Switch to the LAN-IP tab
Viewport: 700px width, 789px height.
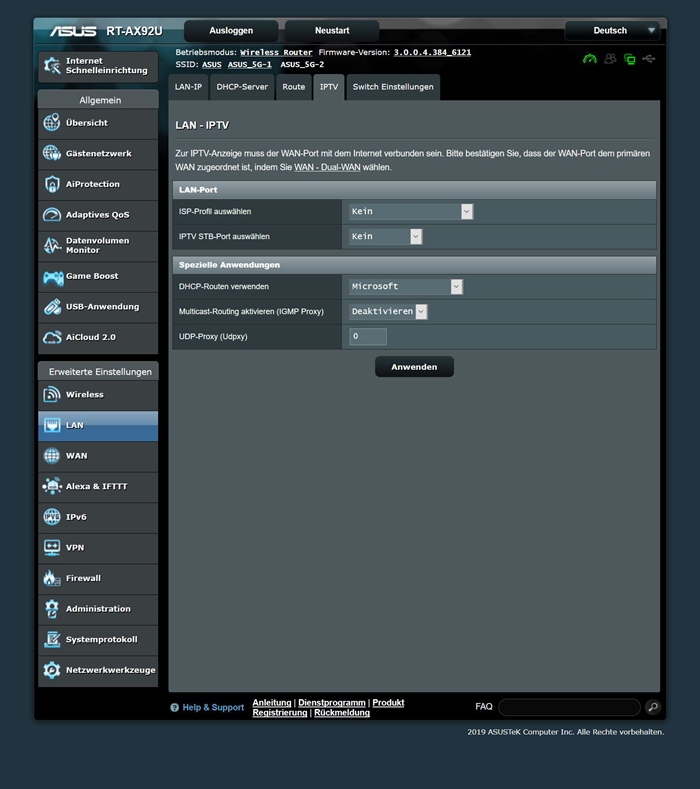188,87
